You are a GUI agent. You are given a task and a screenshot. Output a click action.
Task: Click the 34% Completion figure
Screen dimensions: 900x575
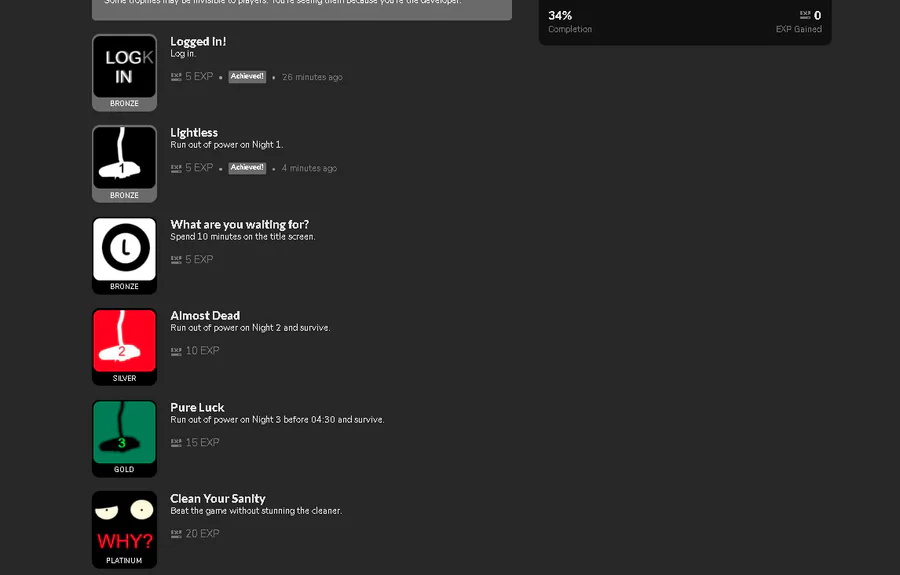coord(560,16)
